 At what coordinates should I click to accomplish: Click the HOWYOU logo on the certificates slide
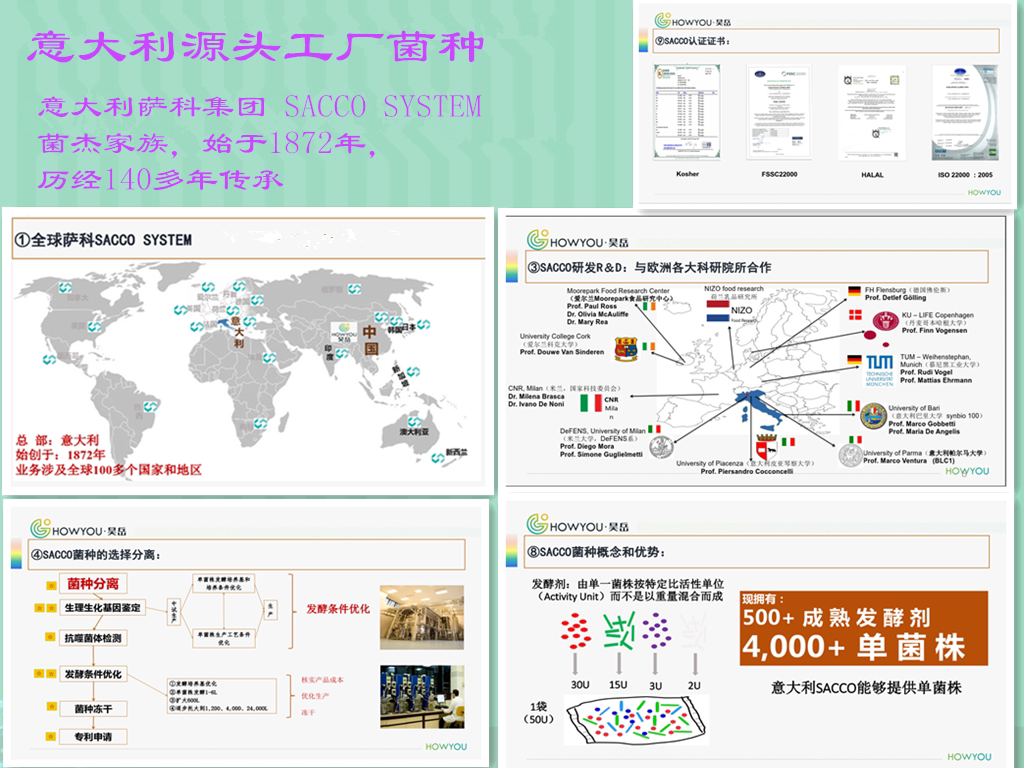tap(692, 21)
